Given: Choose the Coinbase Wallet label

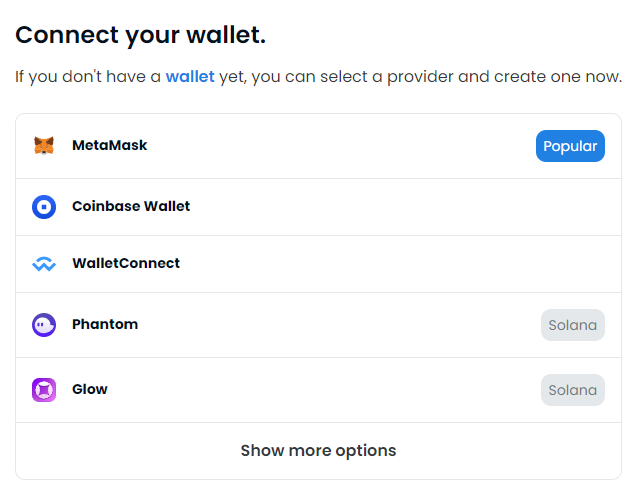Looking at the screenshot, I should click(x=131, y=207).
